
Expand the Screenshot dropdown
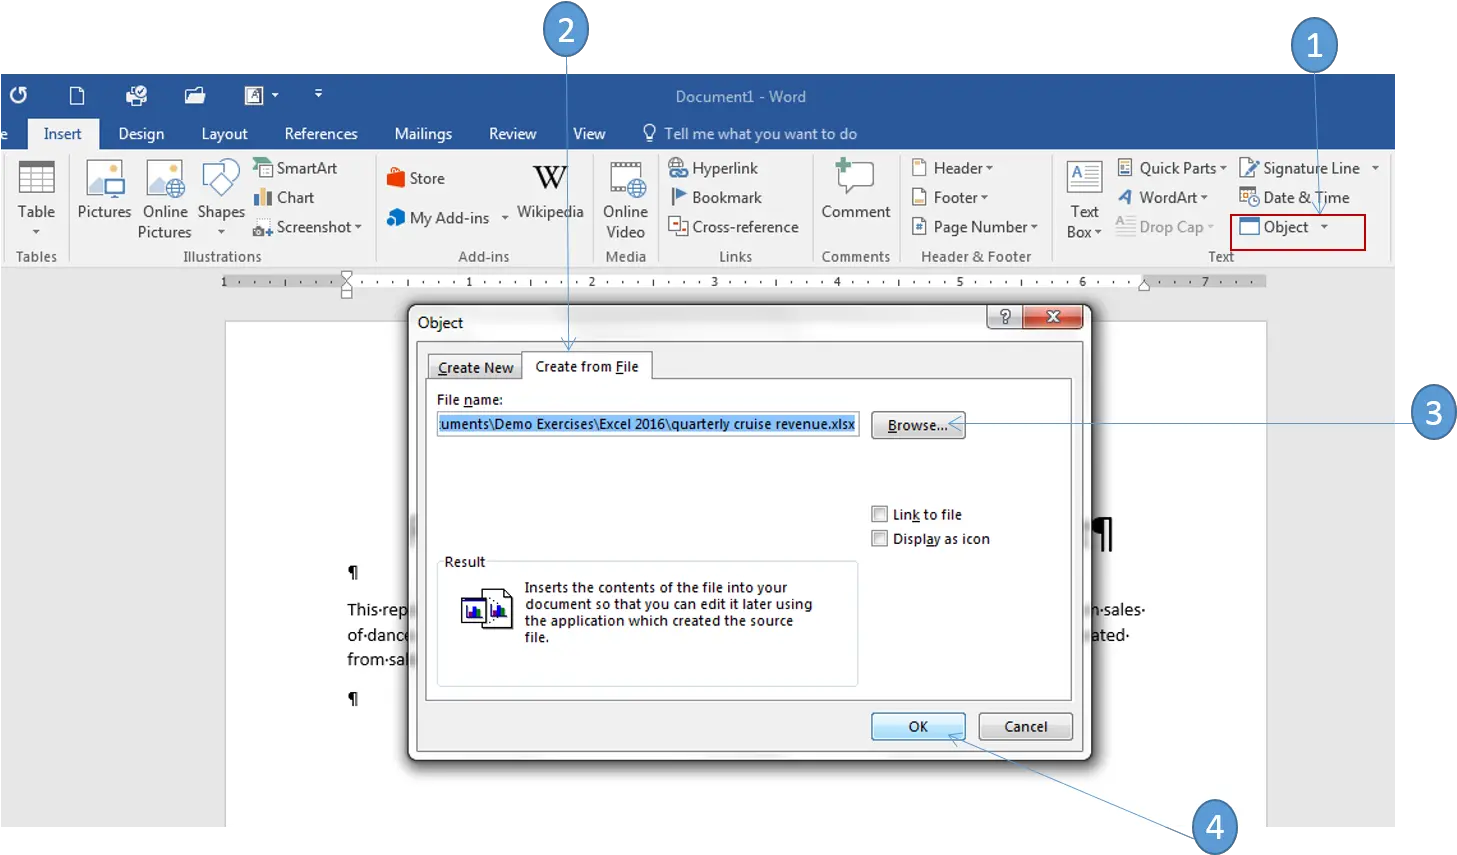pyautogui.click(x=358, y=227)
